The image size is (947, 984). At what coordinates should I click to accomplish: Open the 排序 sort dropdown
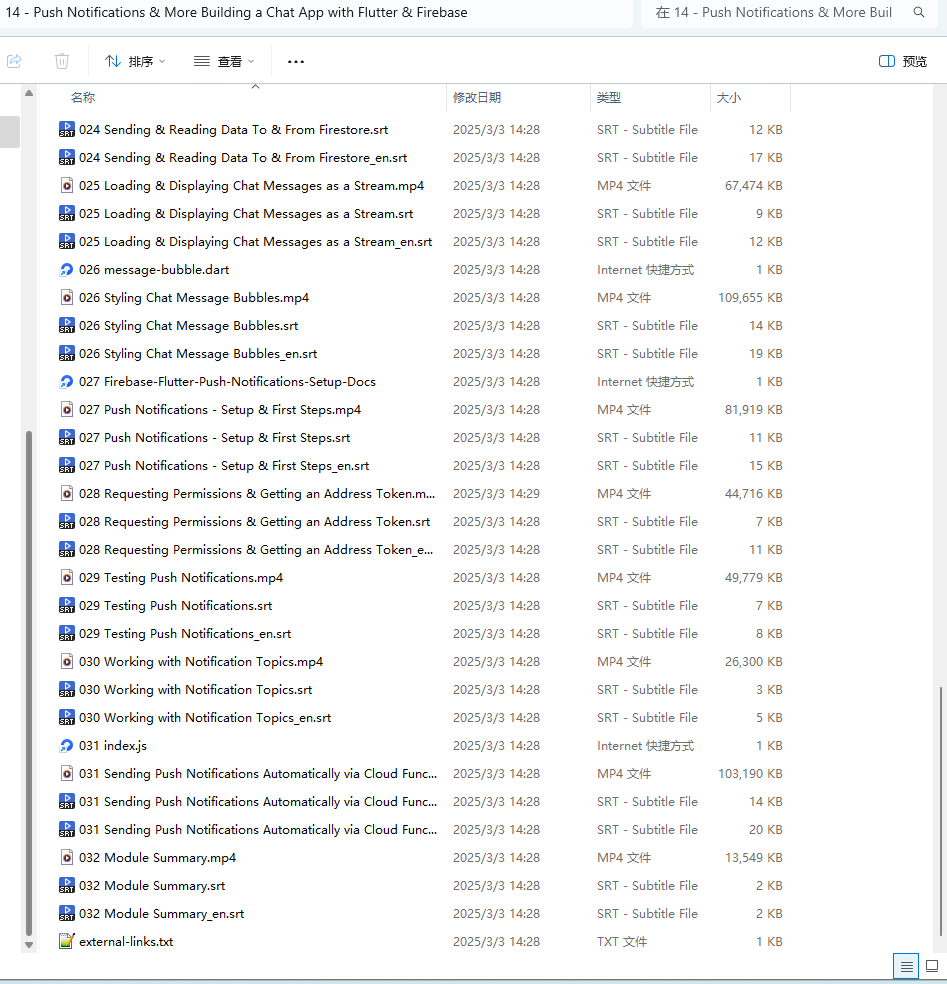coord(135,62)
